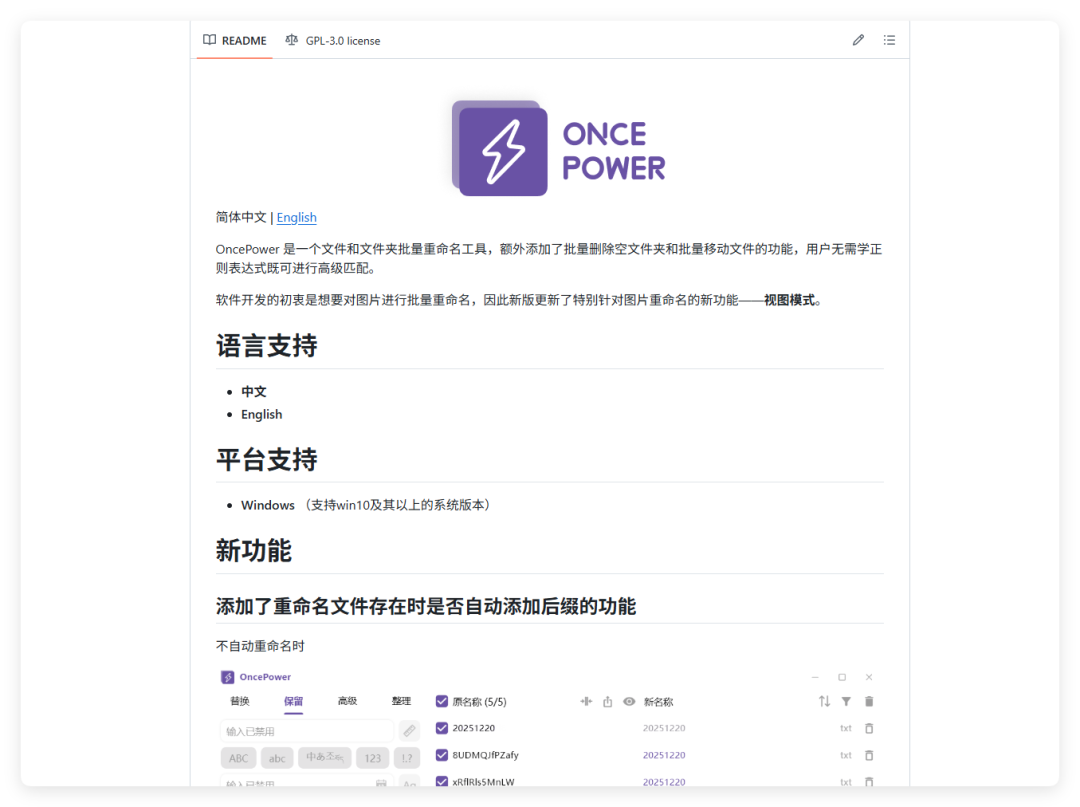Open the GPL-3.0 license tab
The width and height of the screenshot is (1080, 807).
tap(333, 41)
